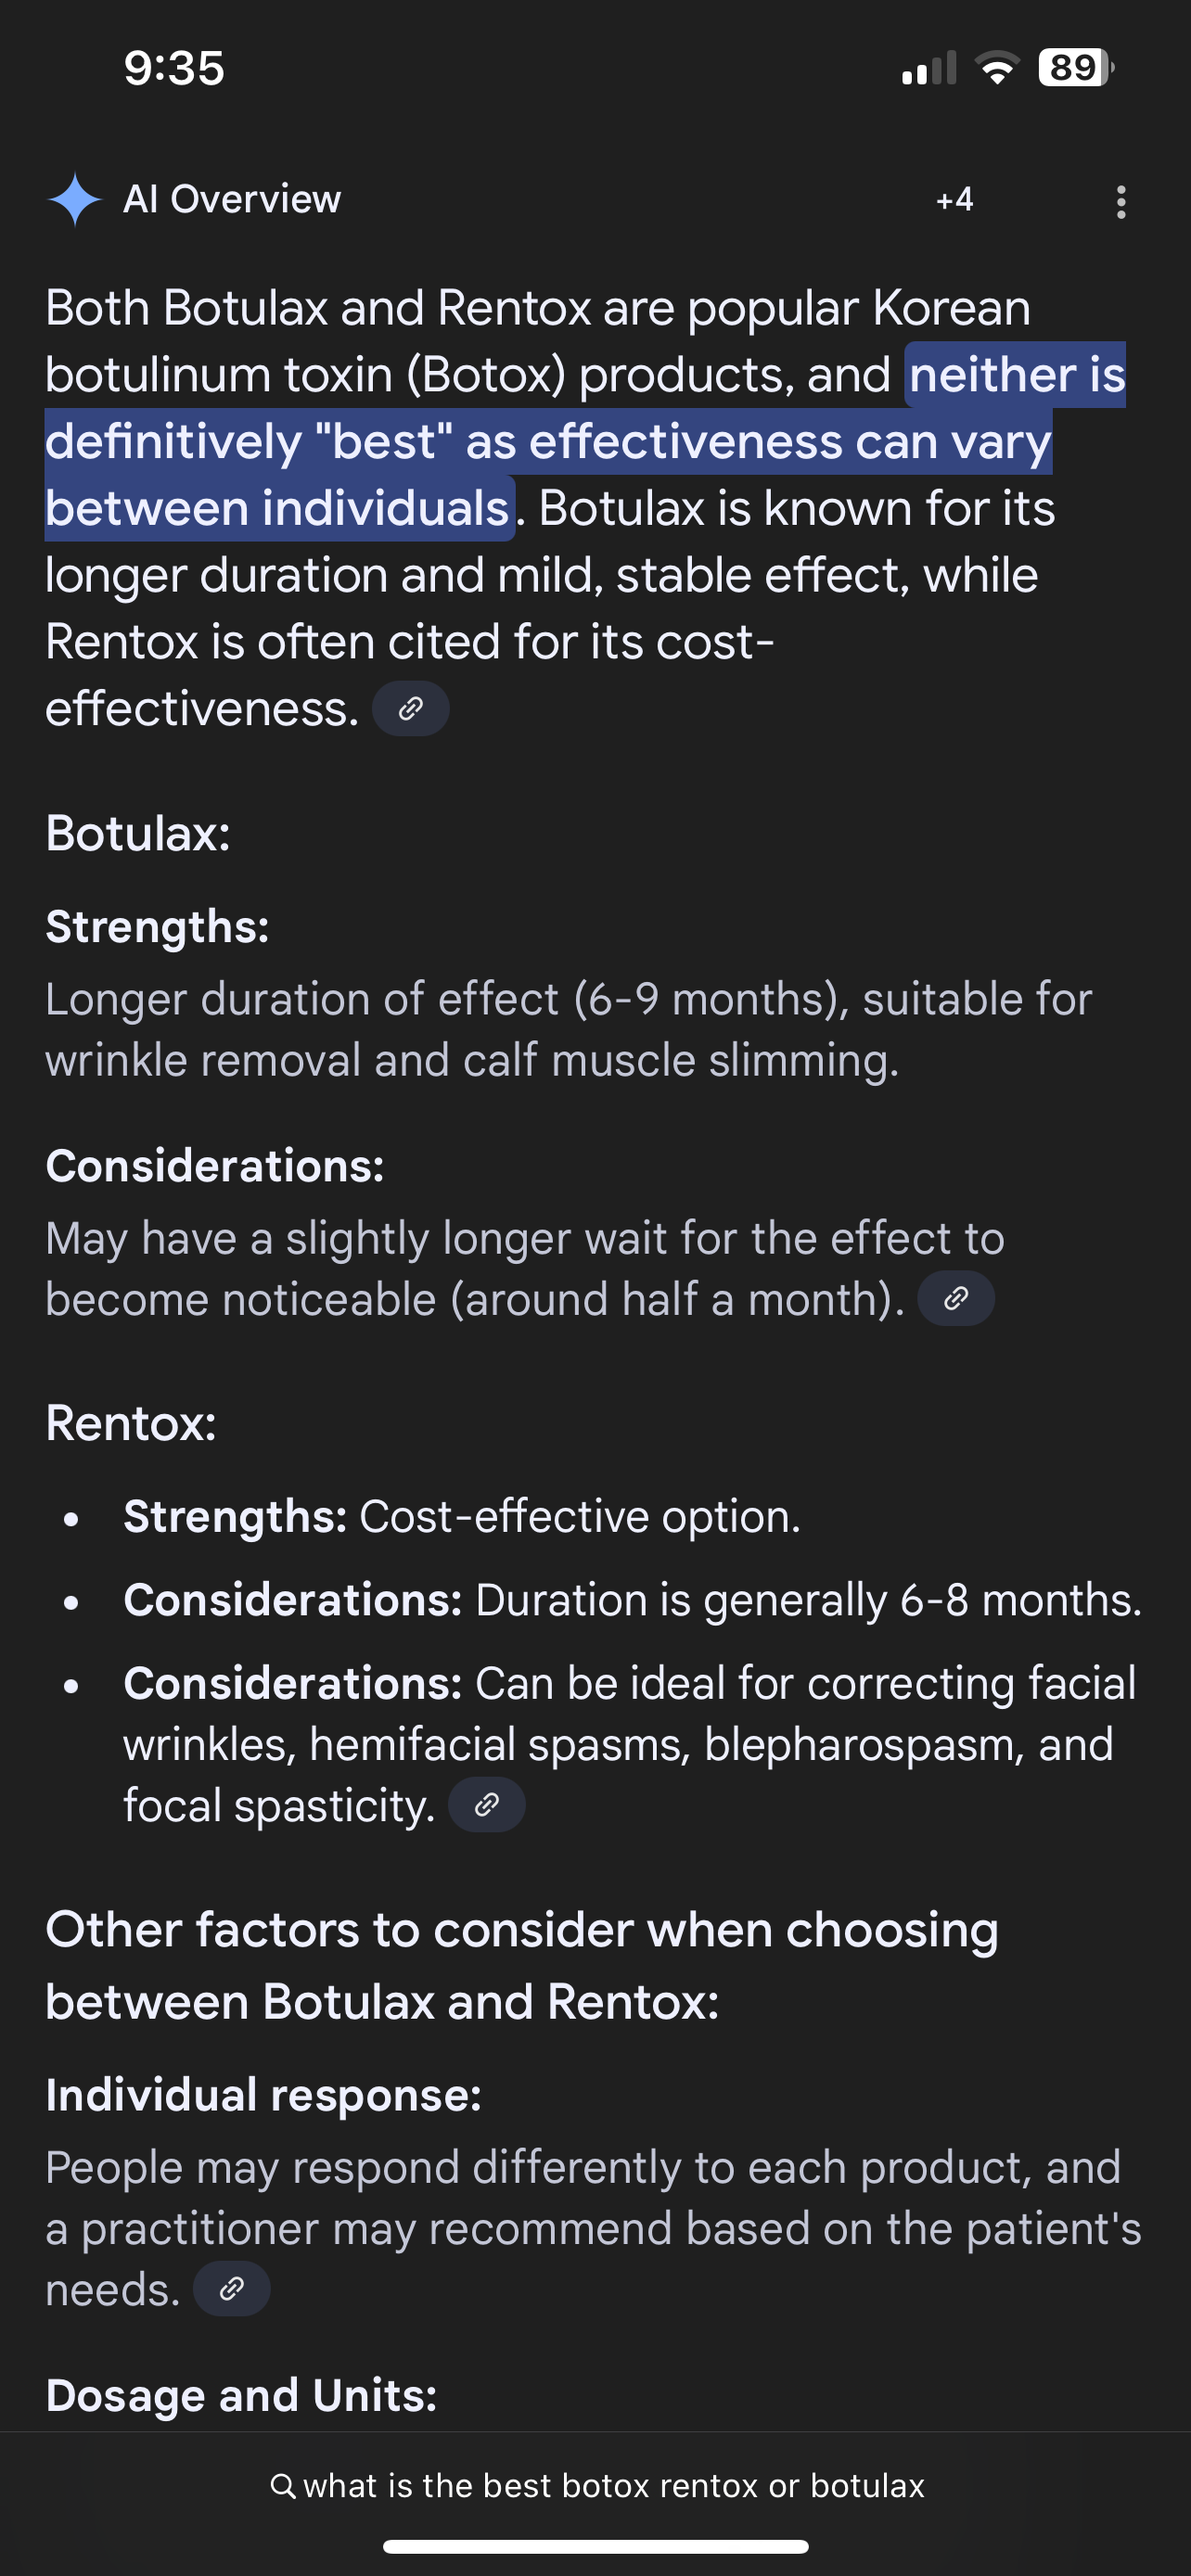Tap the search magnifier icon
The image size is (1191, 2576).
point(283,2486)
